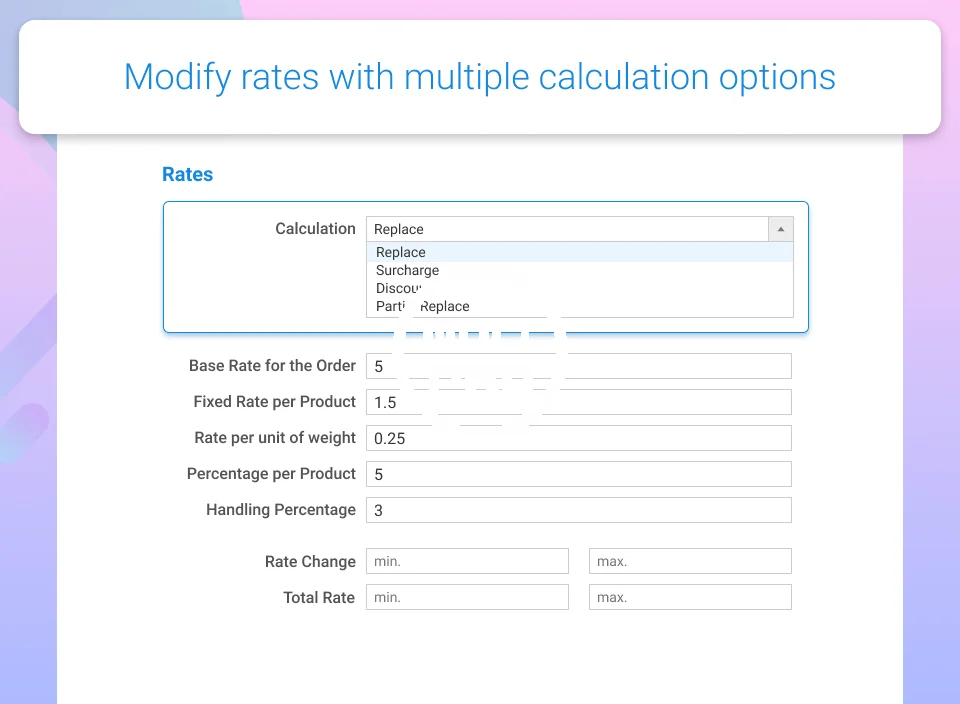Viewport: 960px width, 704px height.
Task: Click the Rate per unit of weight input
Action: coord(578,438)
